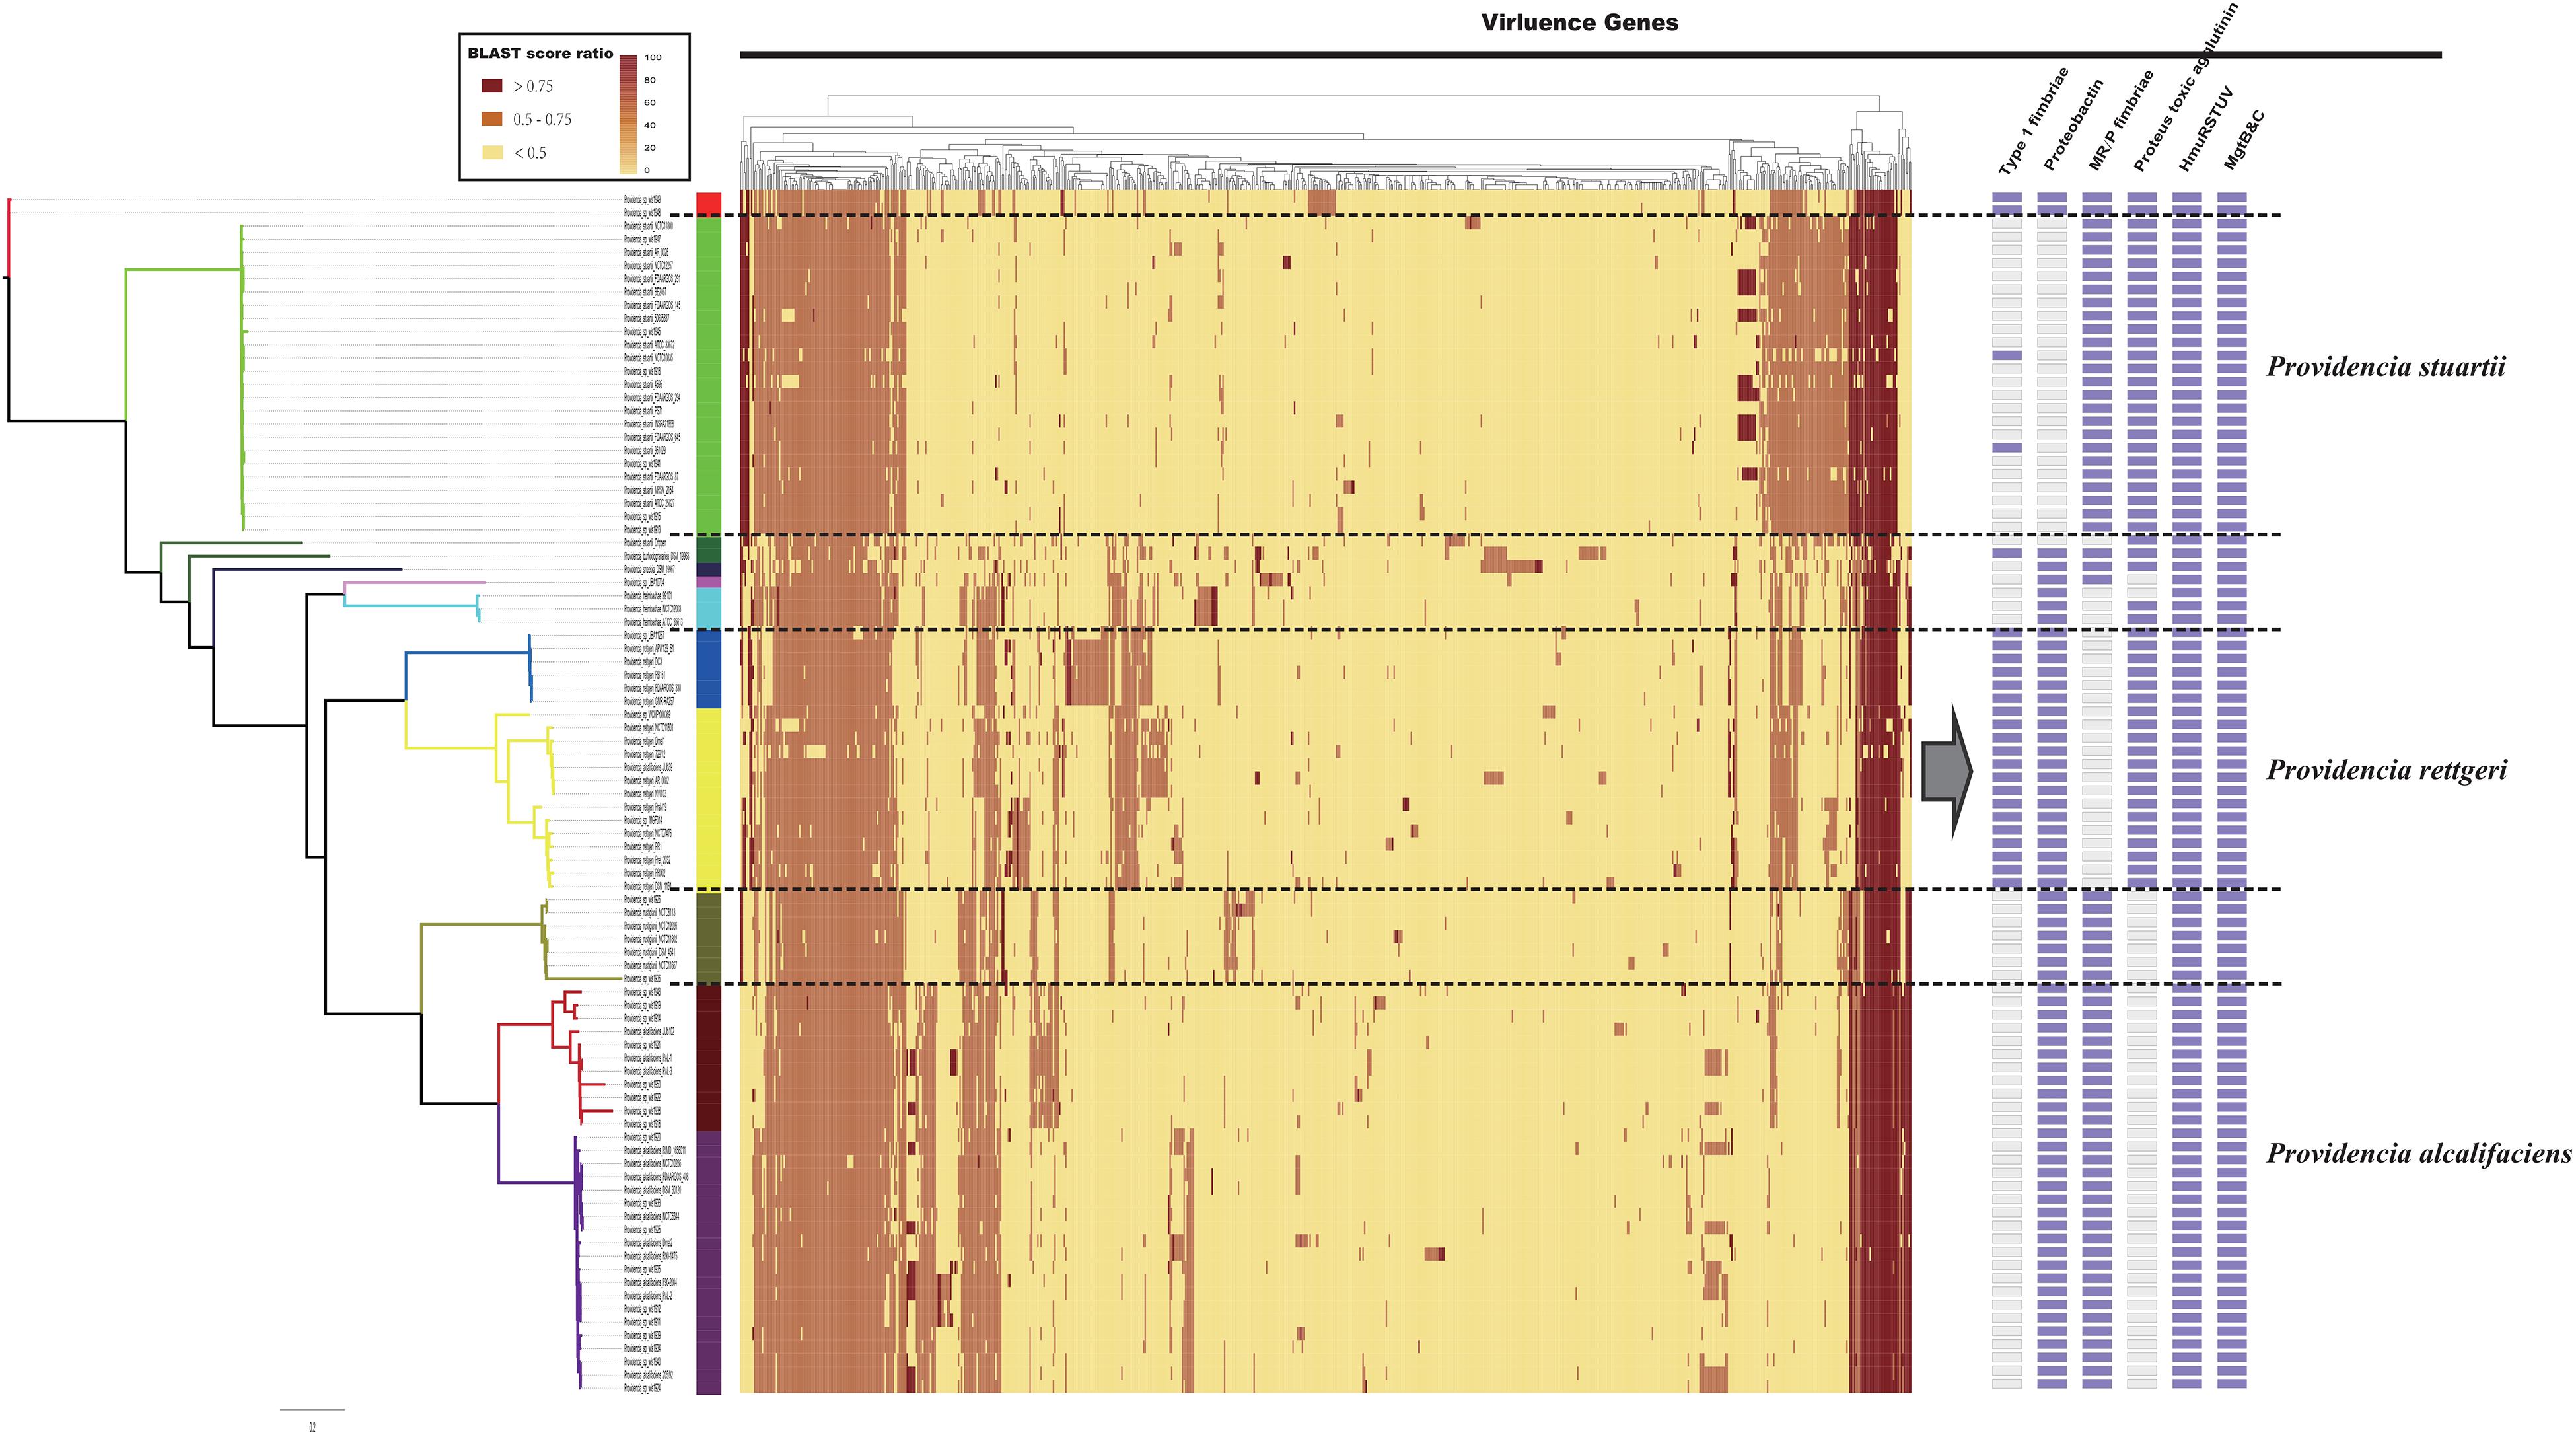This screenshot has width=2576, height=1435.
Task: Click the 0-100 gradient scale bar in legend
Action: pyautogui.click(x=628, y=114)
